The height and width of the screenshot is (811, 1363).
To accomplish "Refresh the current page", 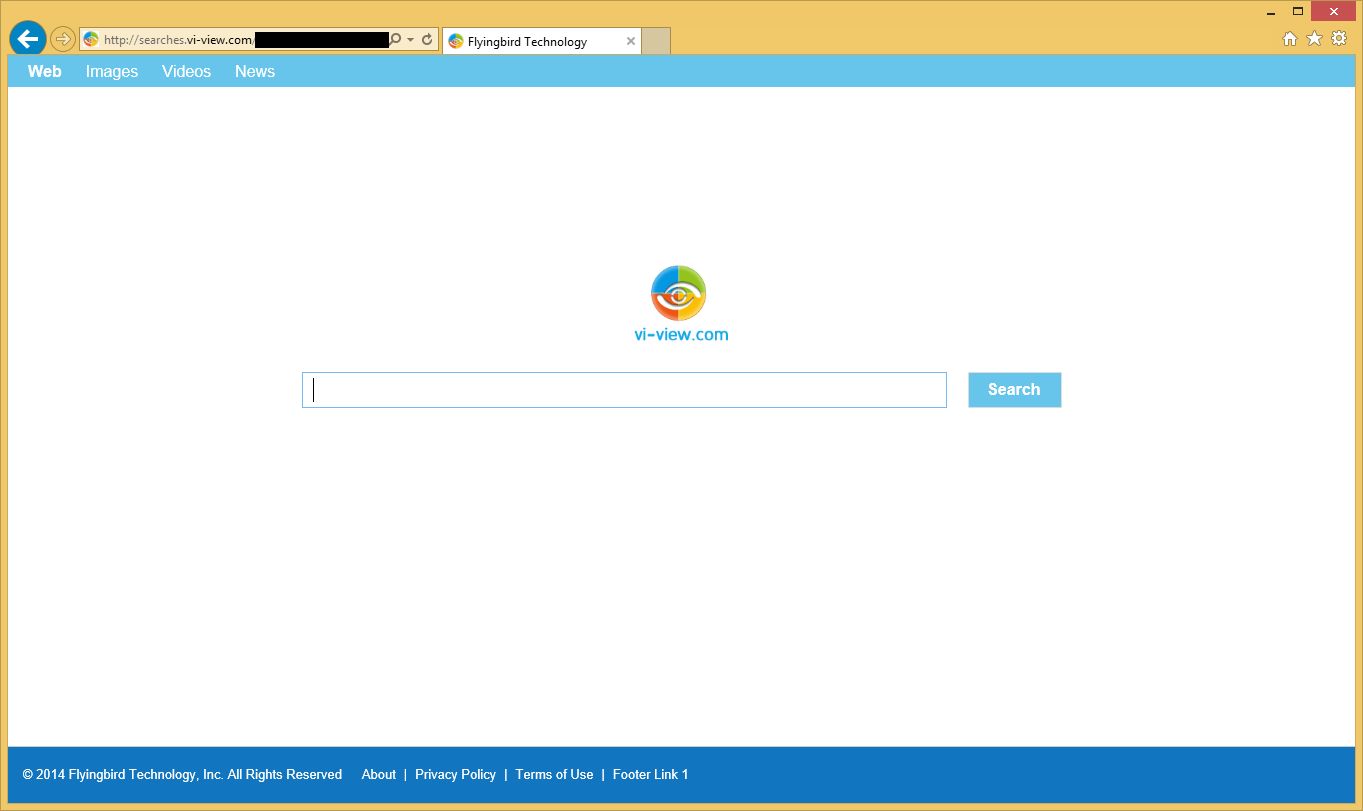I will point(426,39).
